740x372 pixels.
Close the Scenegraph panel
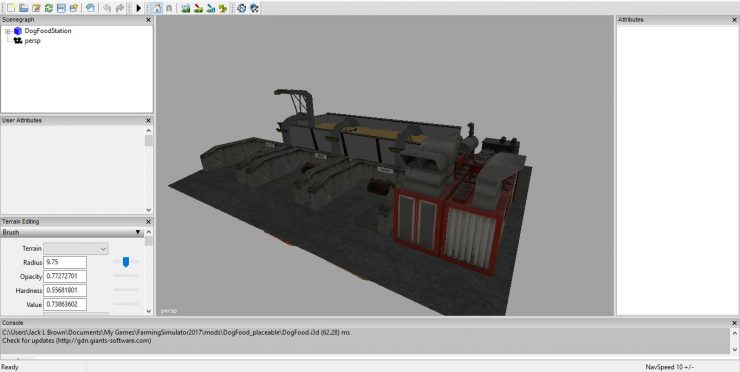click(148, 20)
